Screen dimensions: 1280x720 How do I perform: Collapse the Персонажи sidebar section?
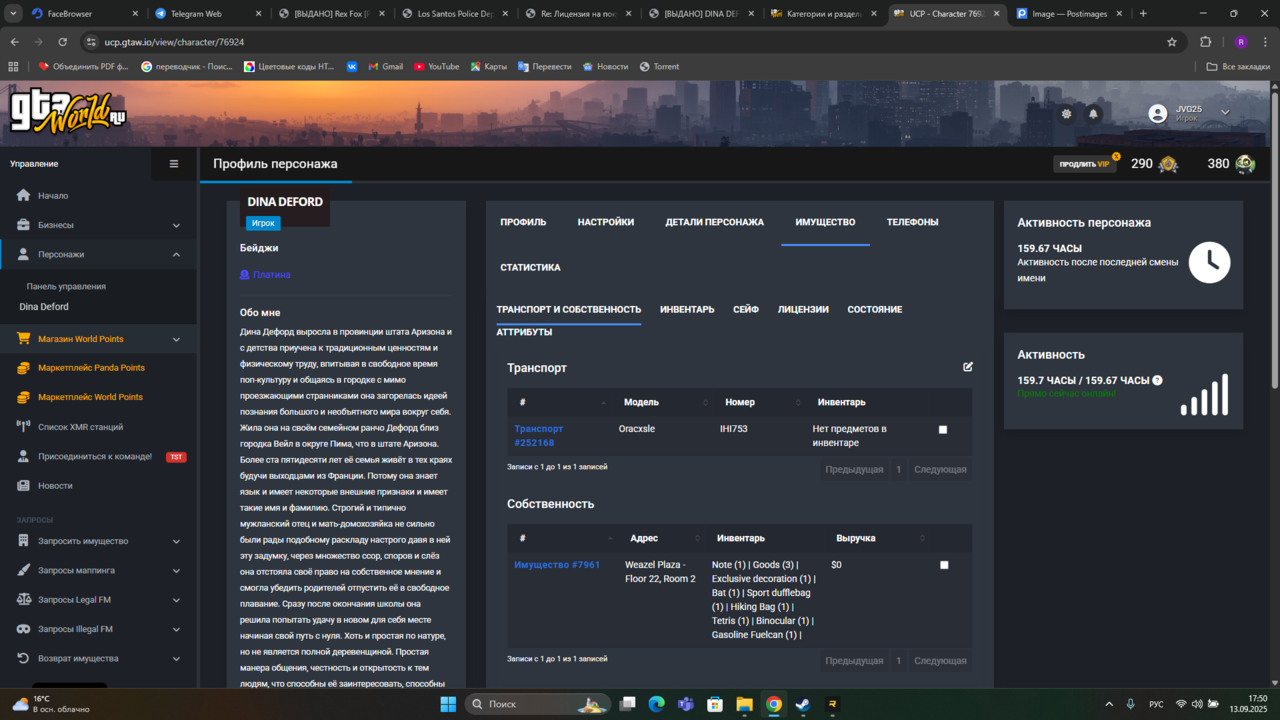(x=98, y=254)
